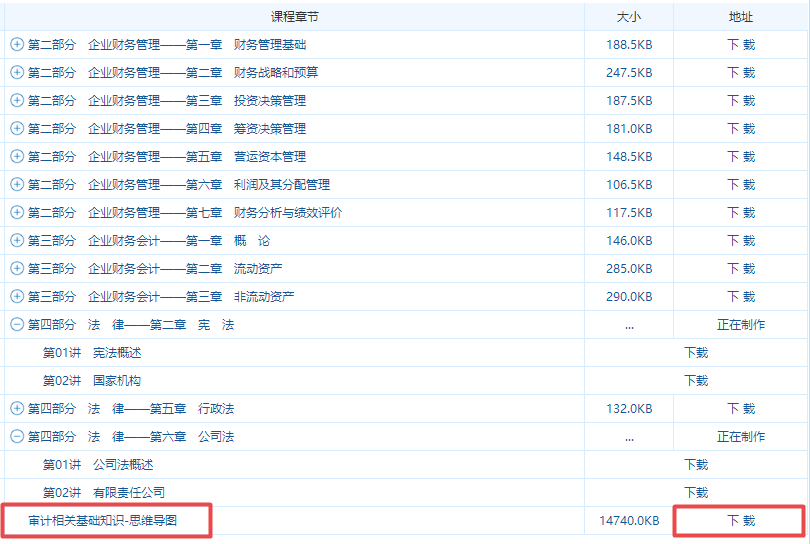Screen dimensions: 810x544
Task: Download 第01讲 宪法概述 lecture
Action: pyautogui.click(x=696, y=353)
